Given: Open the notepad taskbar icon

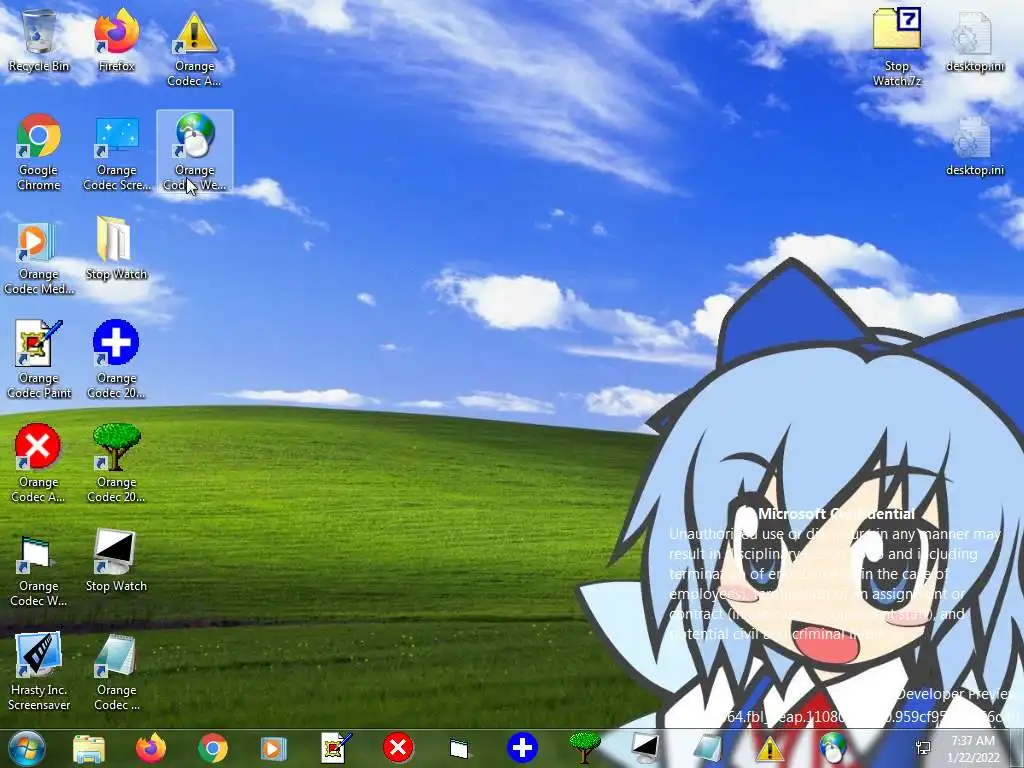Looking at the screenshot, I should (x=707, y=748).
